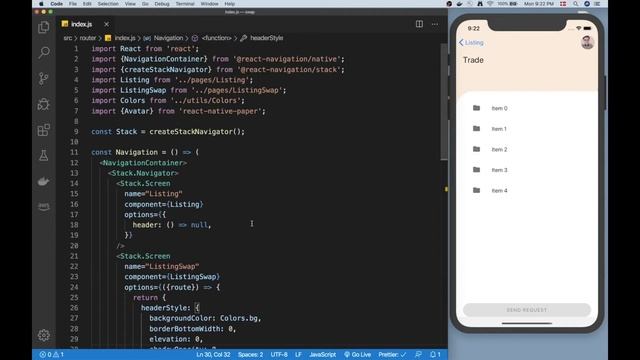Tap the SEND REQUEST button in the simulator
The height and width of the screenshot is (360, 640).
point(527,310)
